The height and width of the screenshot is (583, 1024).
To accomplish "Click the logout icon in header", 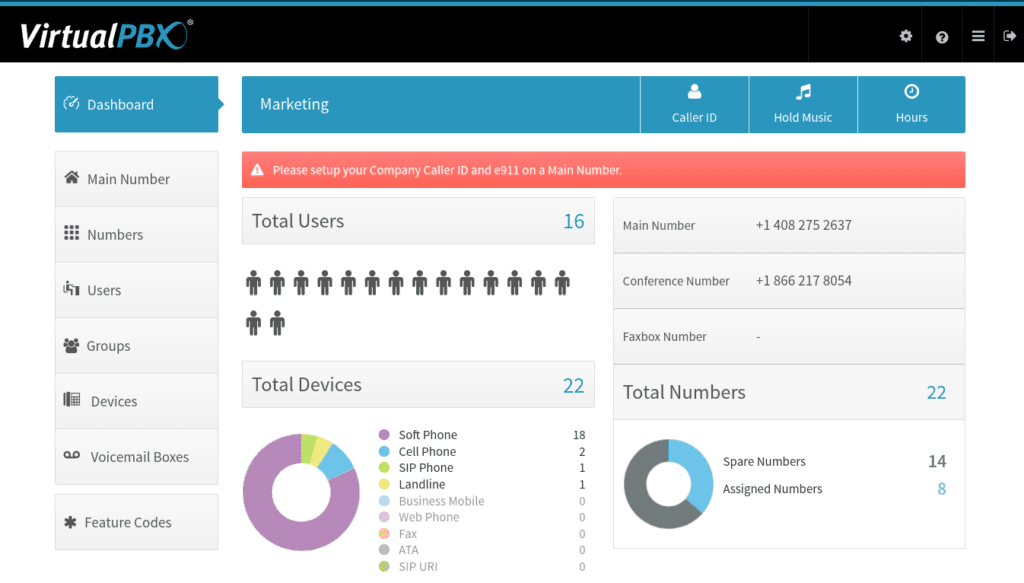I will [x=1009, y=36].
